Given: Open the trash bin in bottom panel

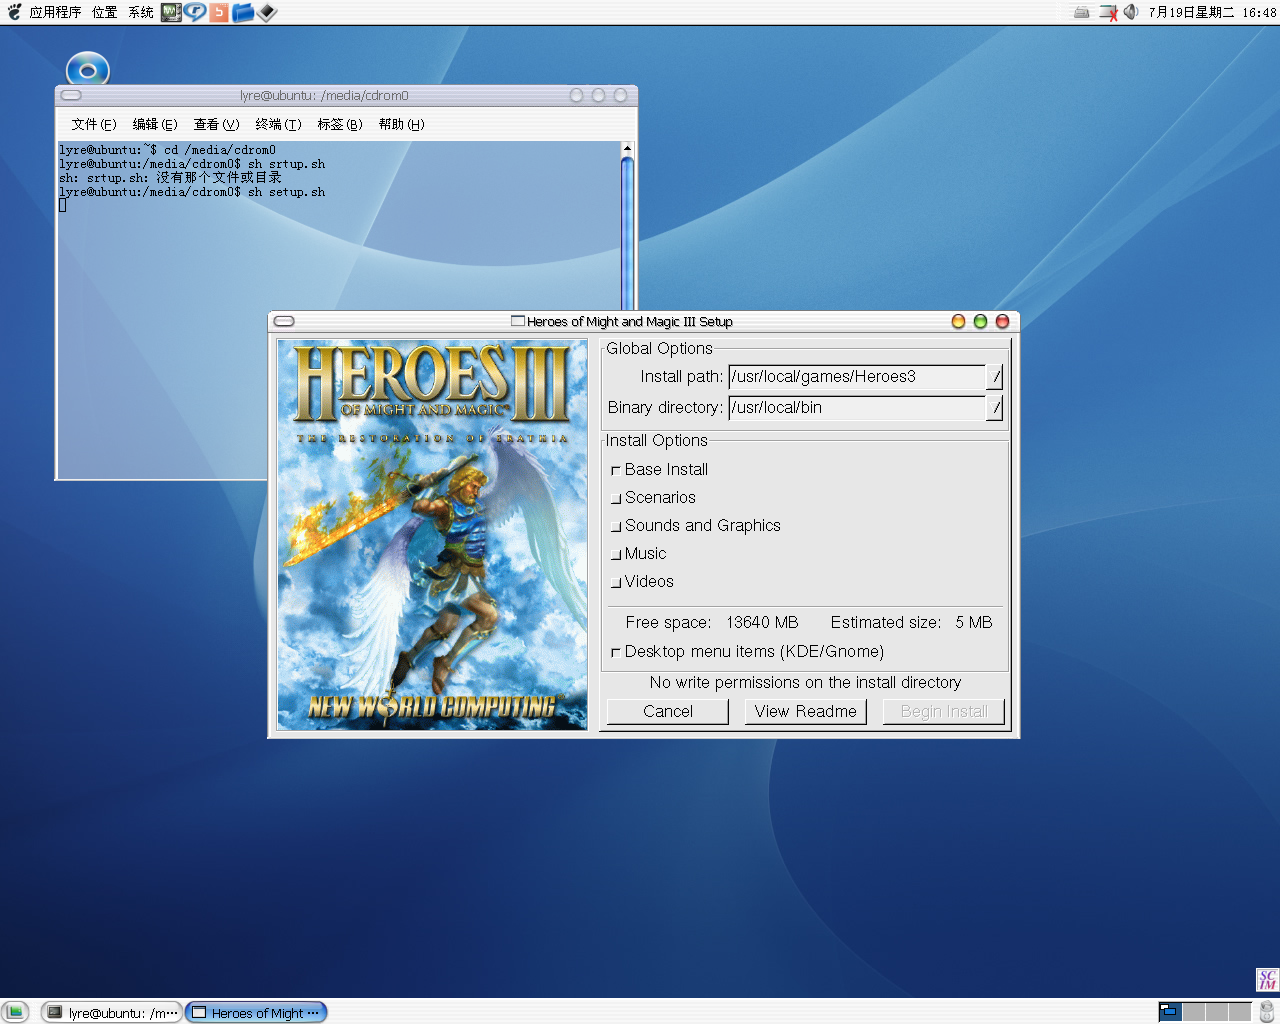Looking at the screenshot, I should [x=1267, y=1011].
